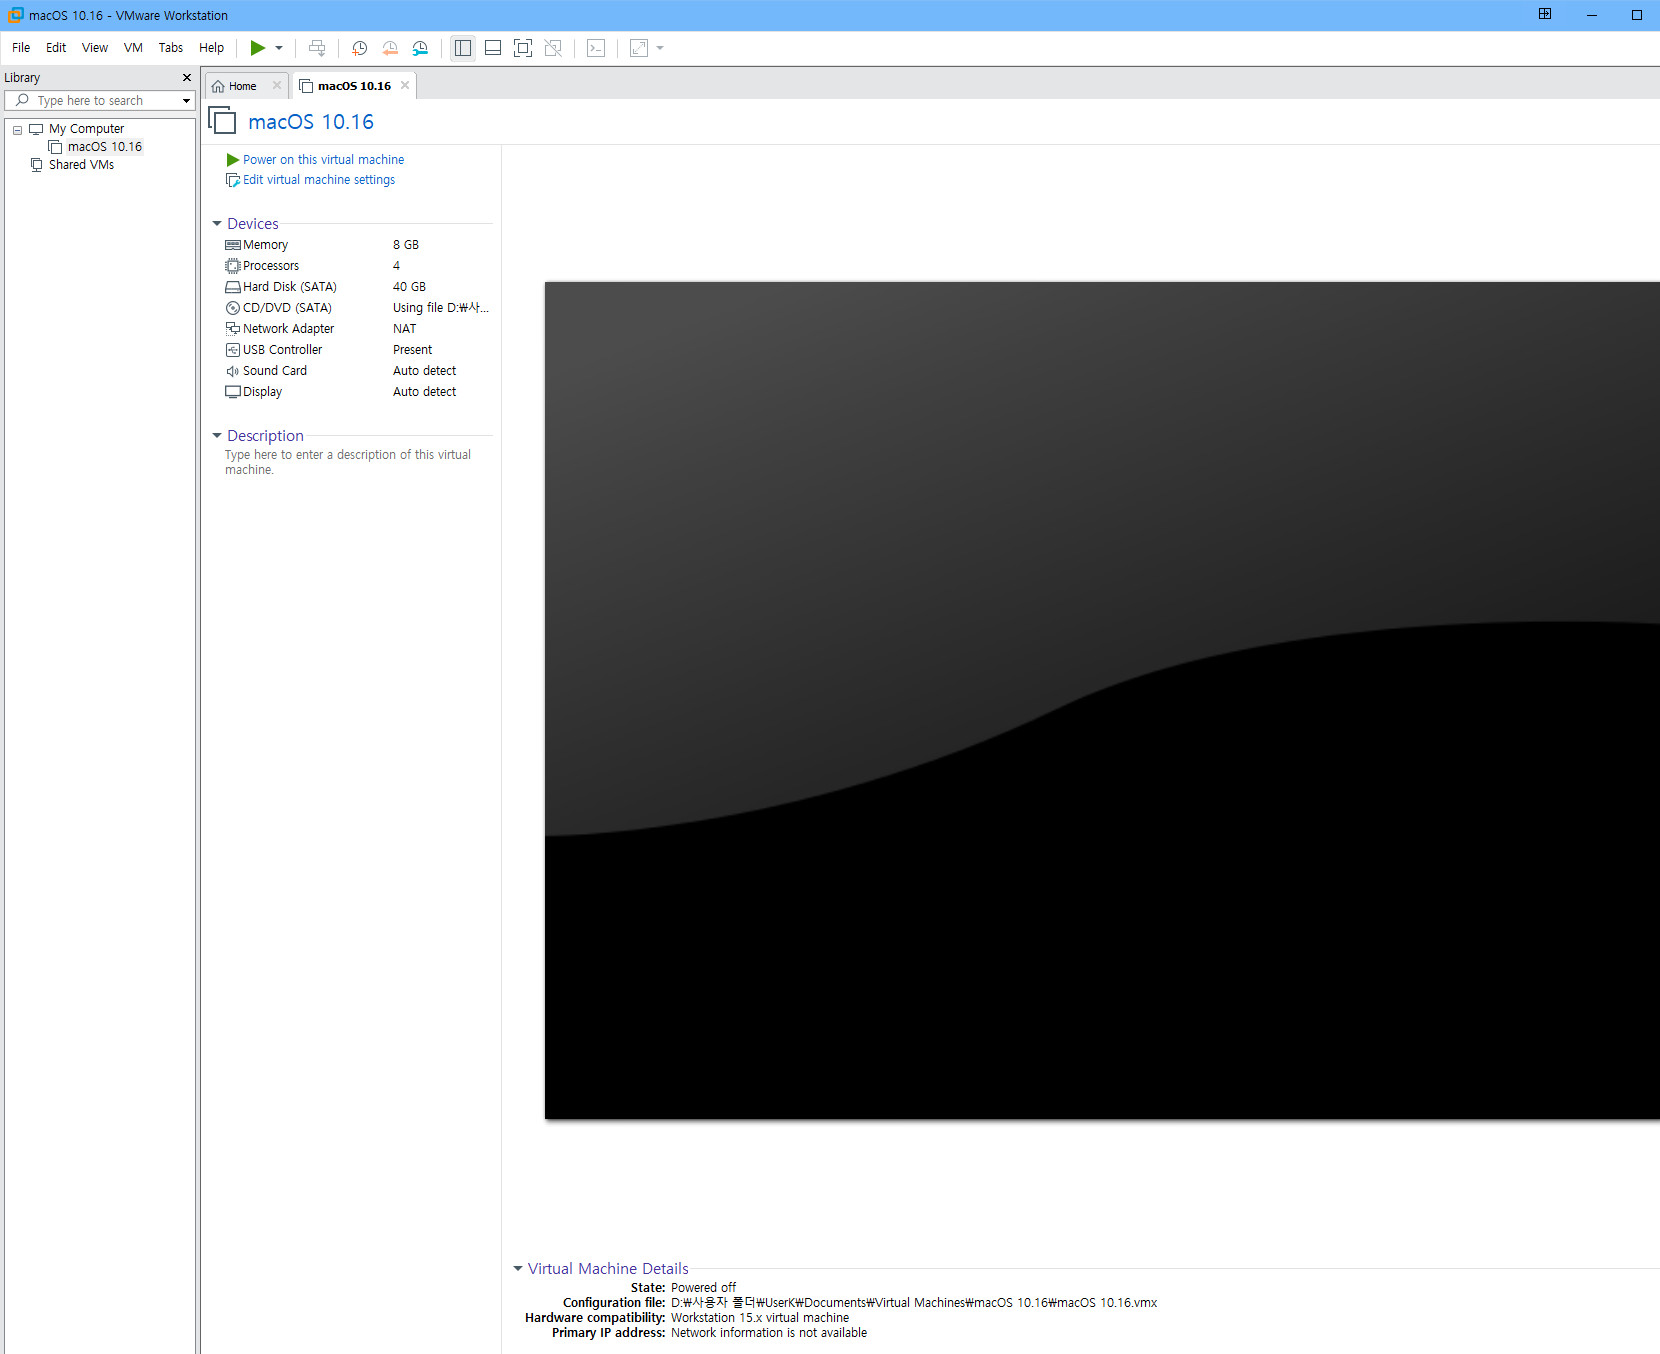Close the Home tab

(277, 86)
